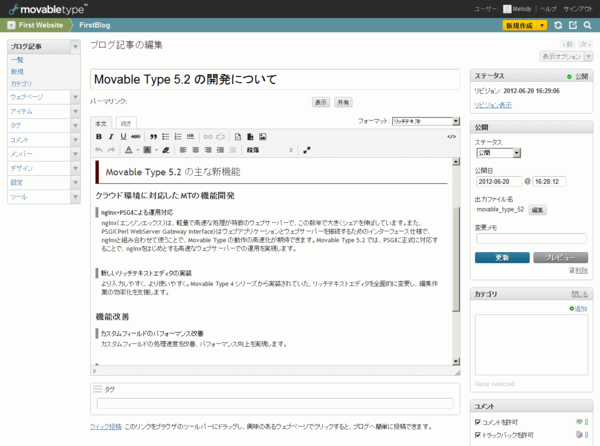Create a numbered list
600x446 pixels.
pos(178,137)
